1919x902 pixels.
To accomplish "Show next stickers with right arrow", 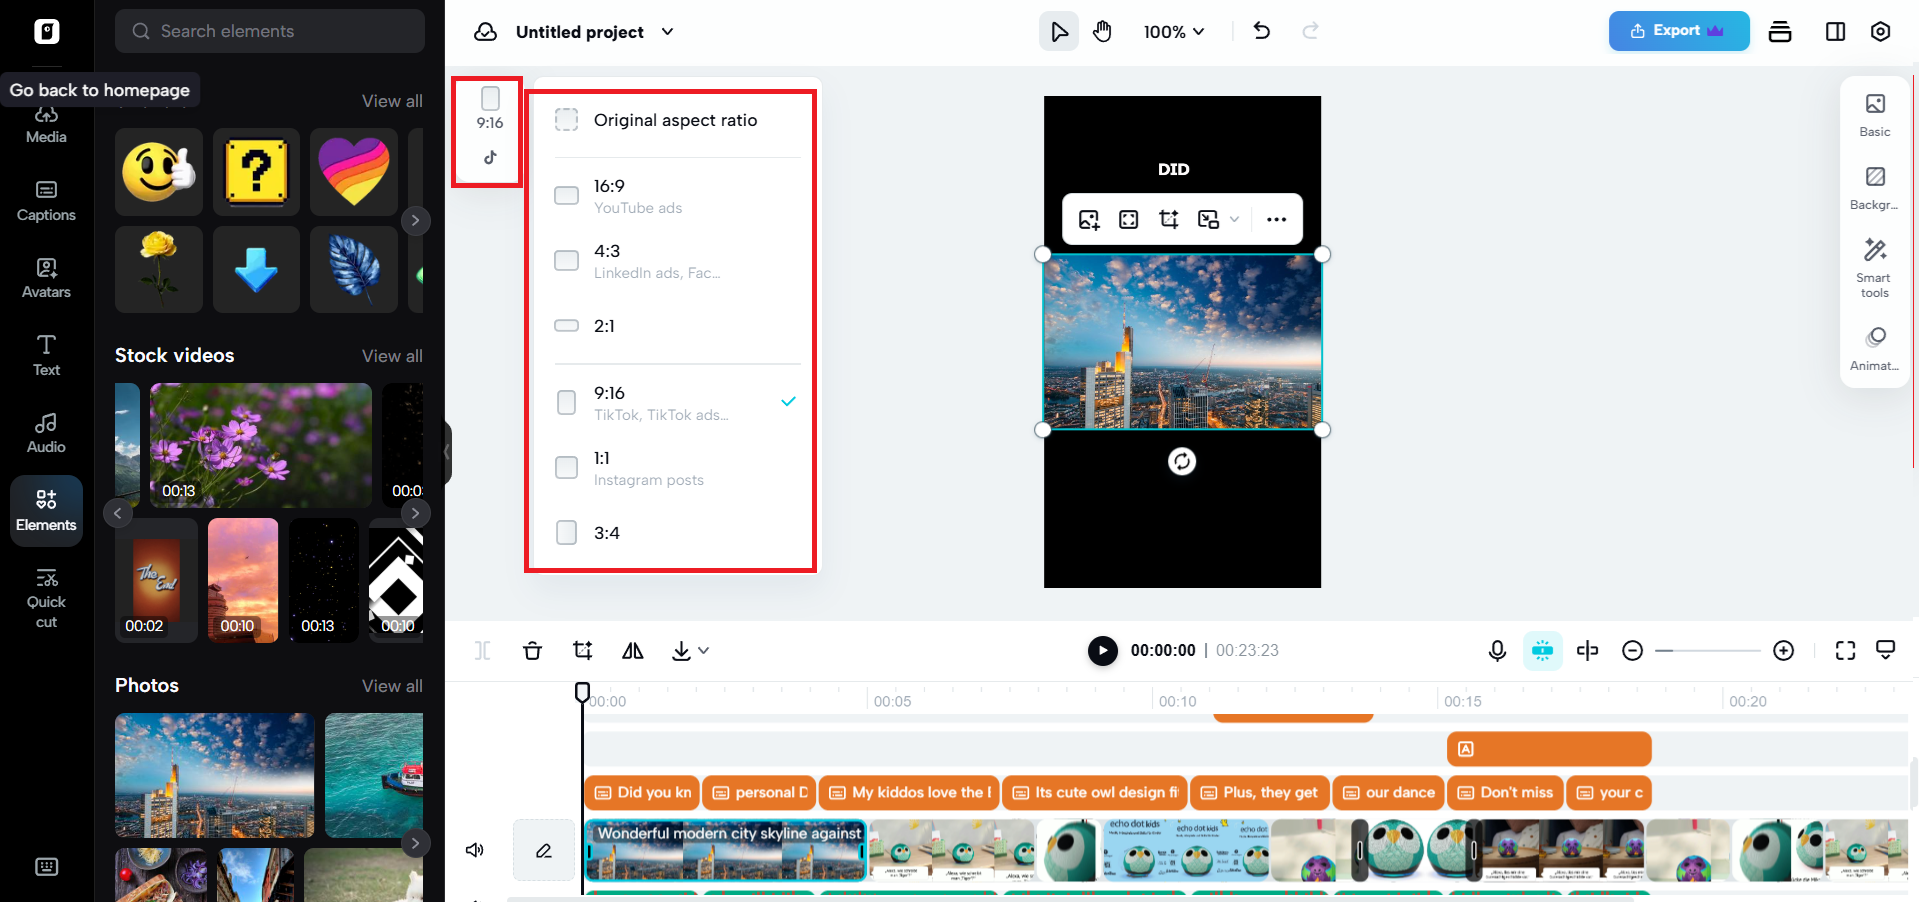I will (415, 220).
